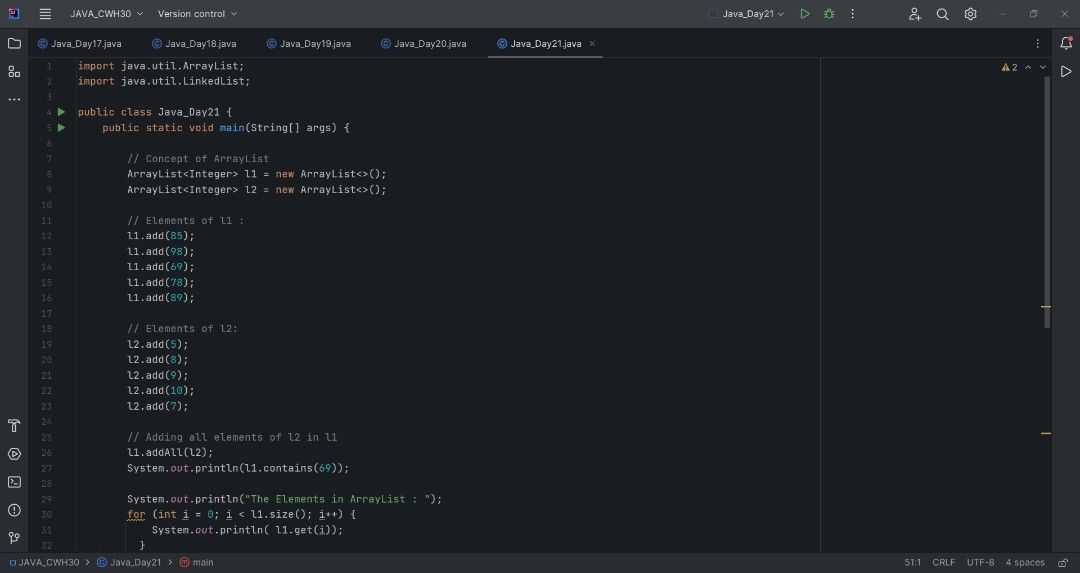The height and width of the screenshot is (573, 1080).
Task: Open CRLF line separator selector
Action: (944, 563)
